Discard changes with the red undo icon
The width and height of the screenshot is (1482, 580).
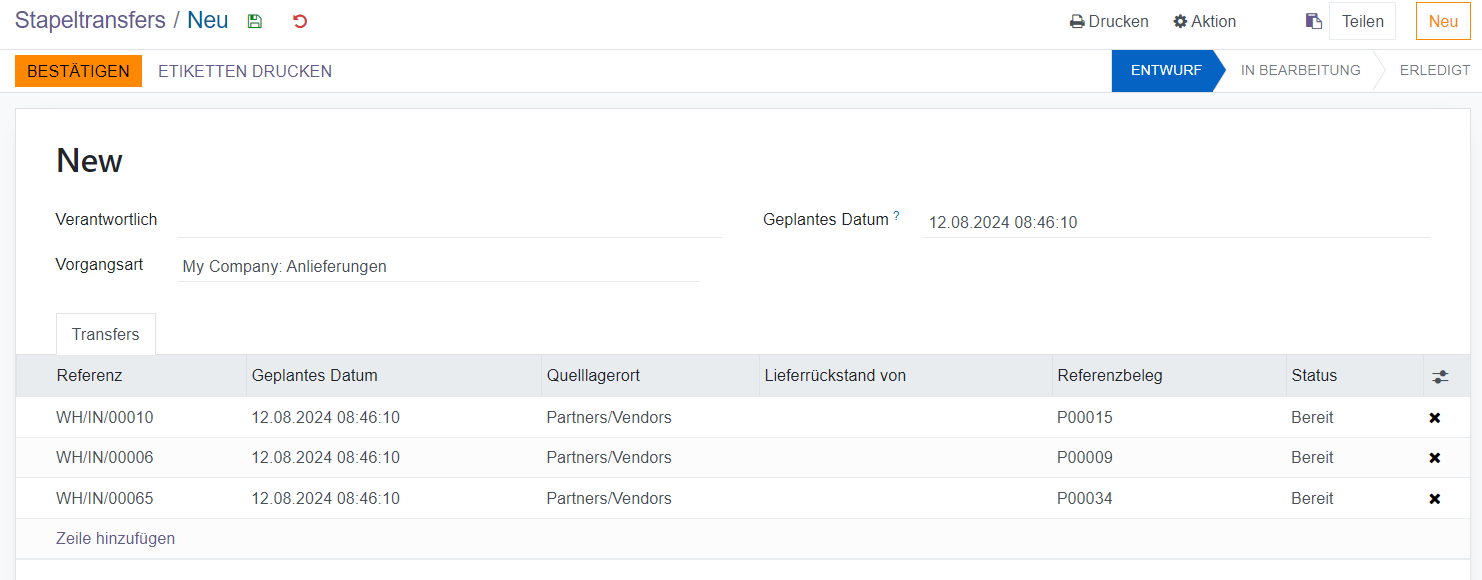click(x=300, y=21)
